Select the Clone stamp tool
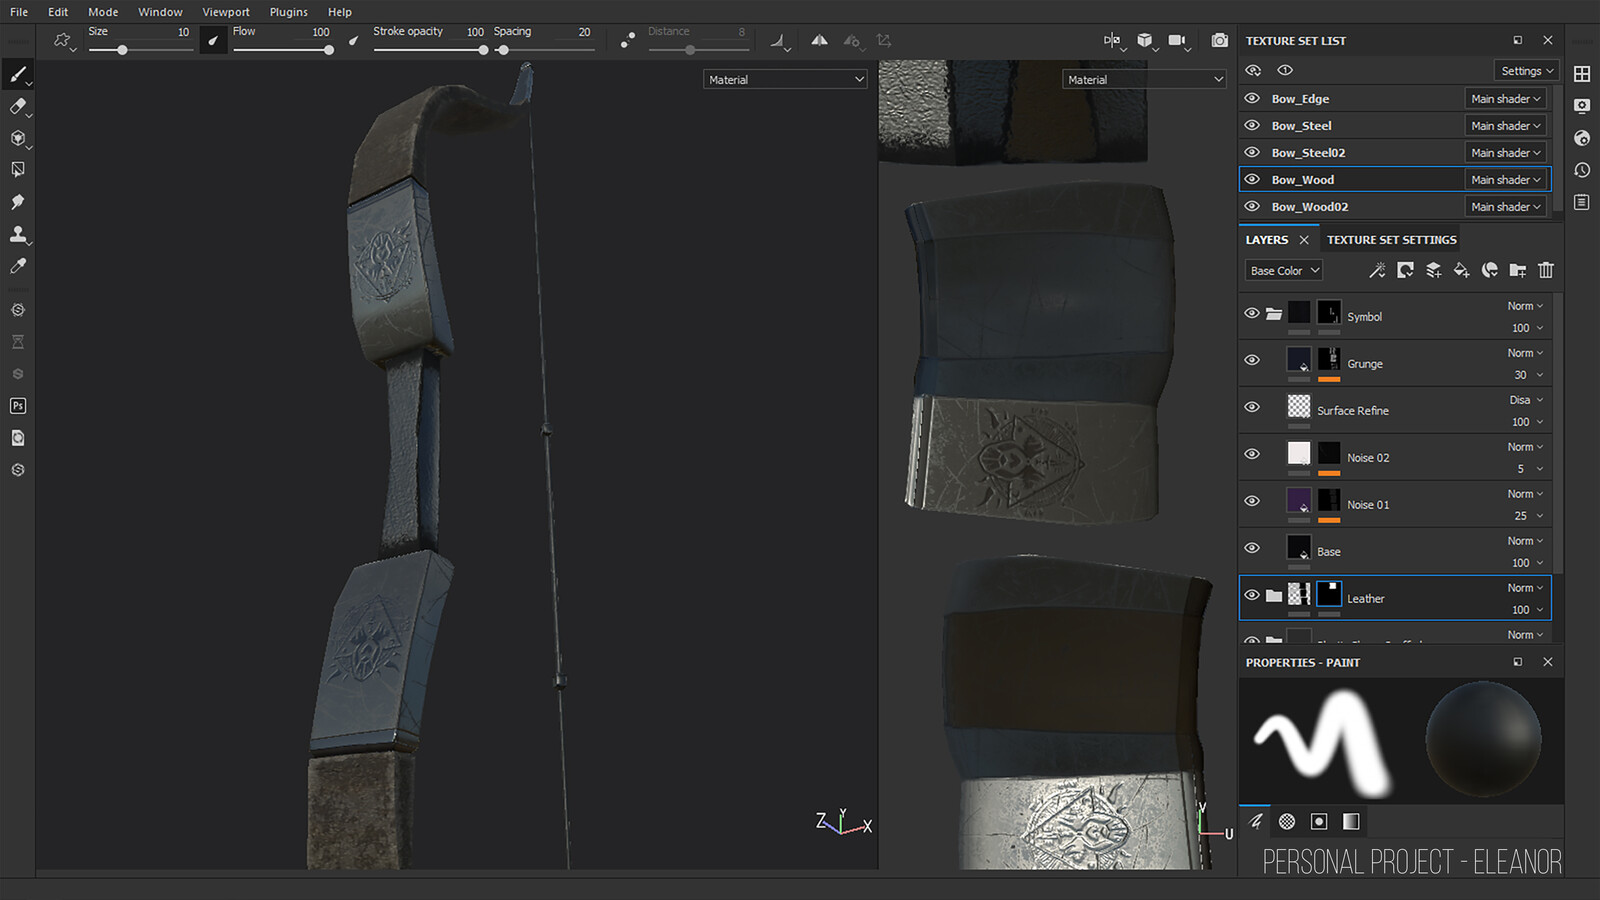The width and height of the screenshot is (1600, 900). click(x=17, y=234)
